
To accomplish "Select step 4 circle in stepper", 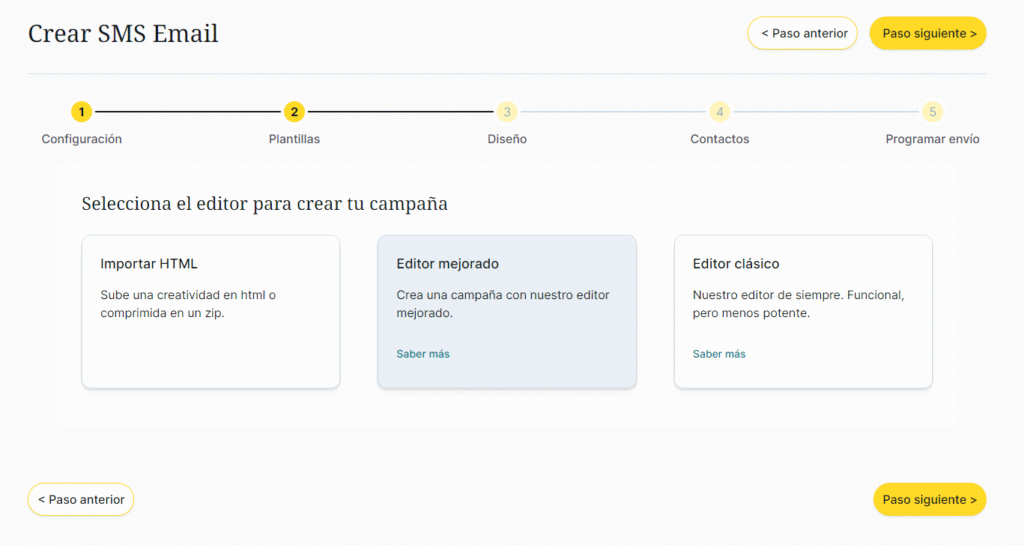I will [x=720, y=112].
